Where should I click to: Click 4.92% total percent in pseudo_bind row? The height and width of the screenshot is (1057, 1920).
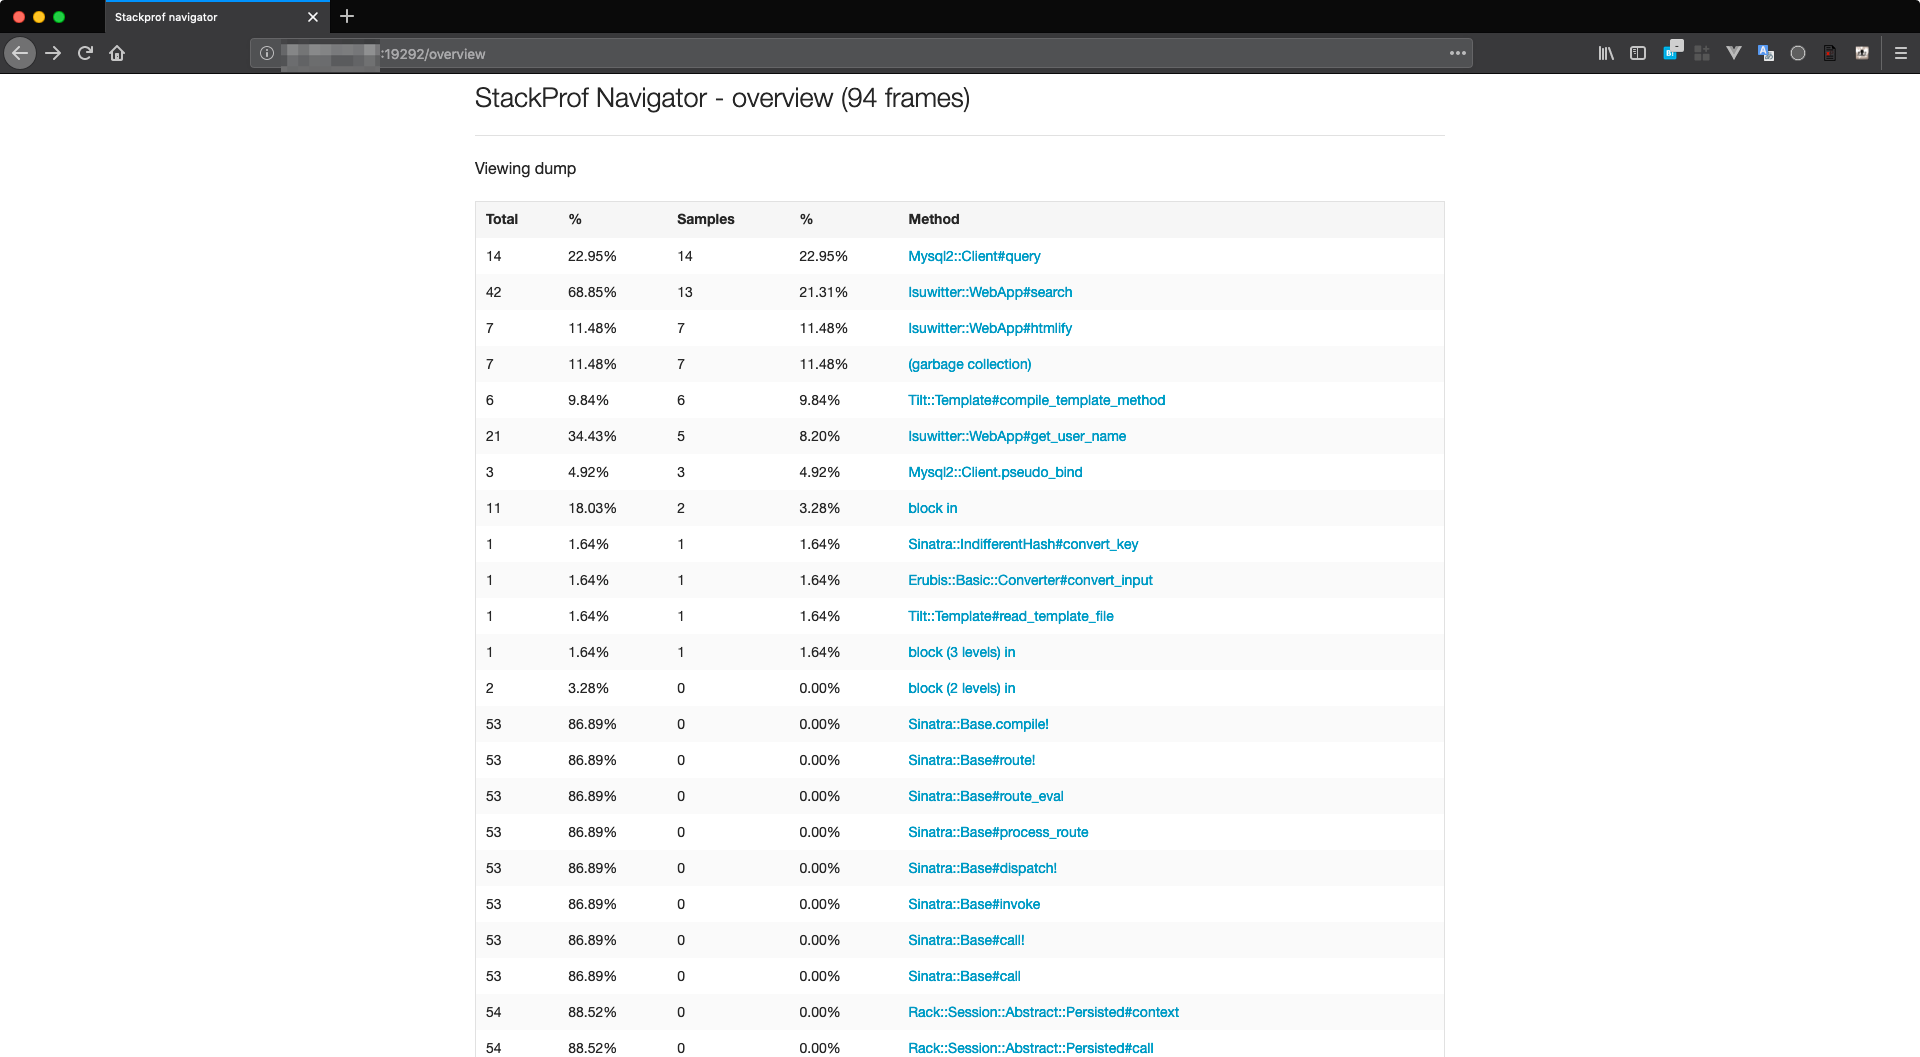tap(588, 472)
